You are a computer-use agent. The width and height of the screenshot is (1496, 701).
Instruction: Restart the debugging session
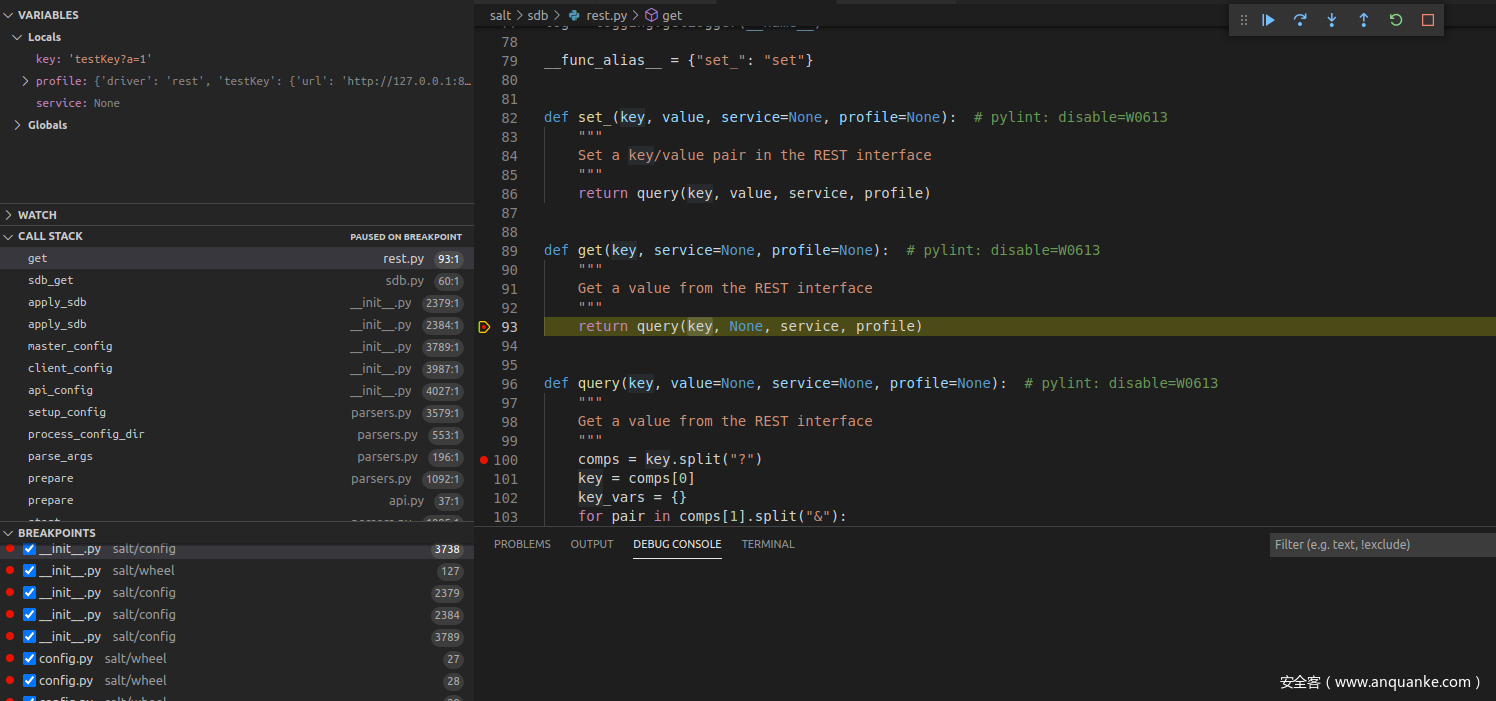coord(1396,20)
